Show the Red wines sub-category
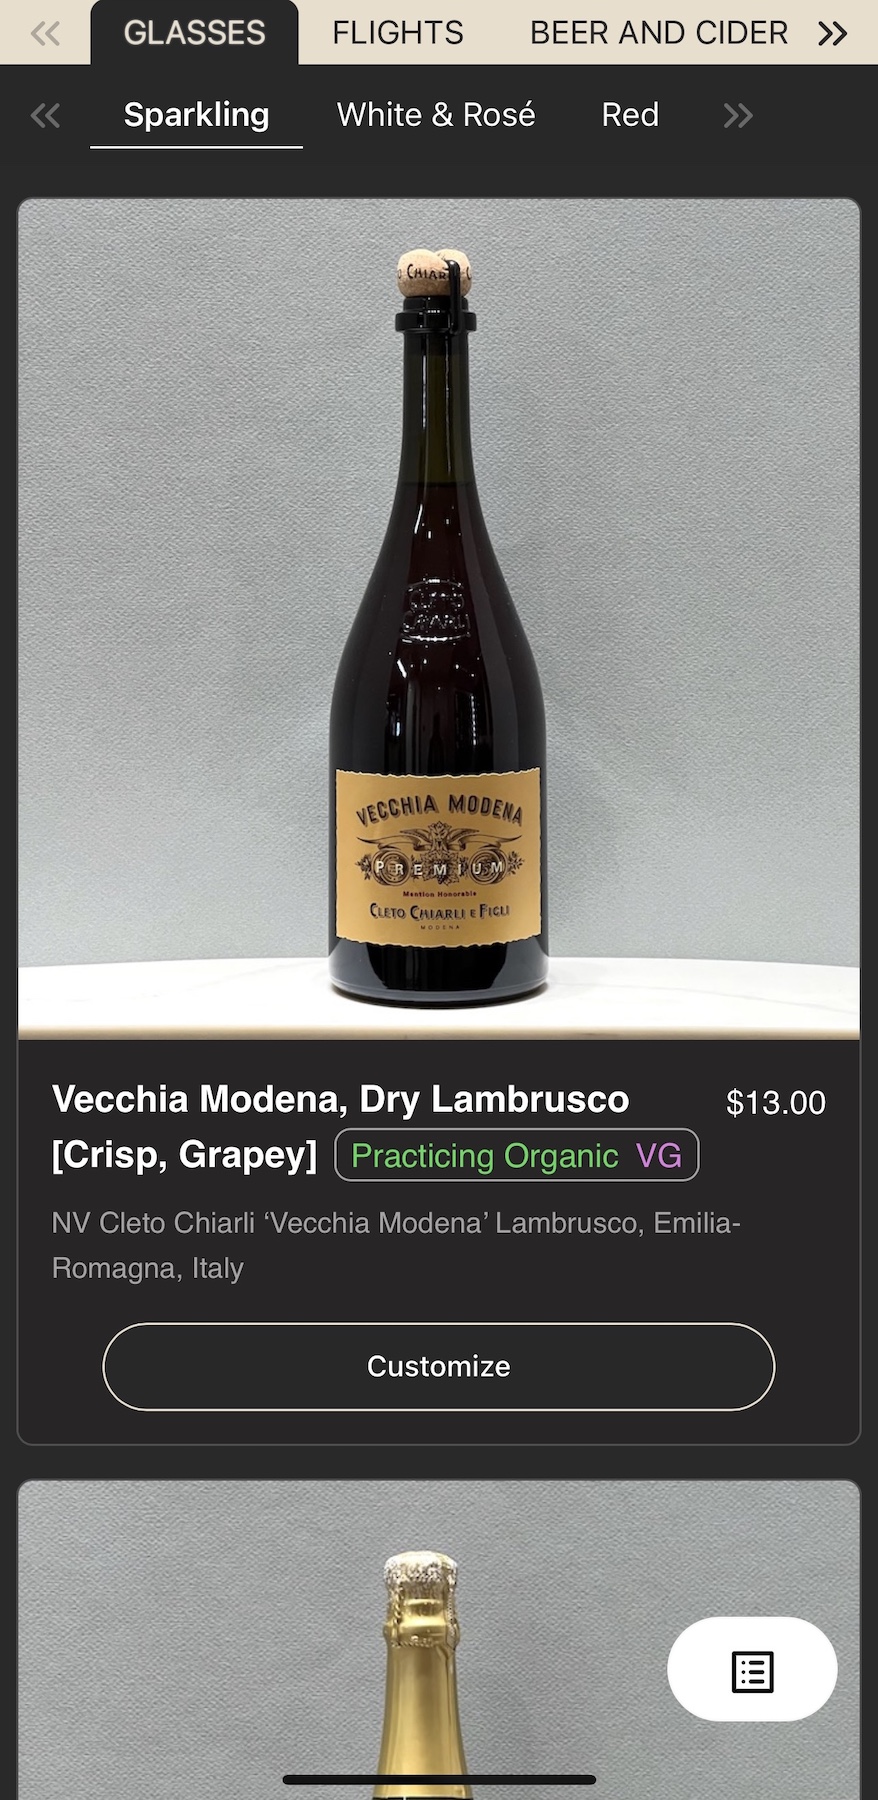This screenshot has height=1800, width=878. [x=630, y=115]
